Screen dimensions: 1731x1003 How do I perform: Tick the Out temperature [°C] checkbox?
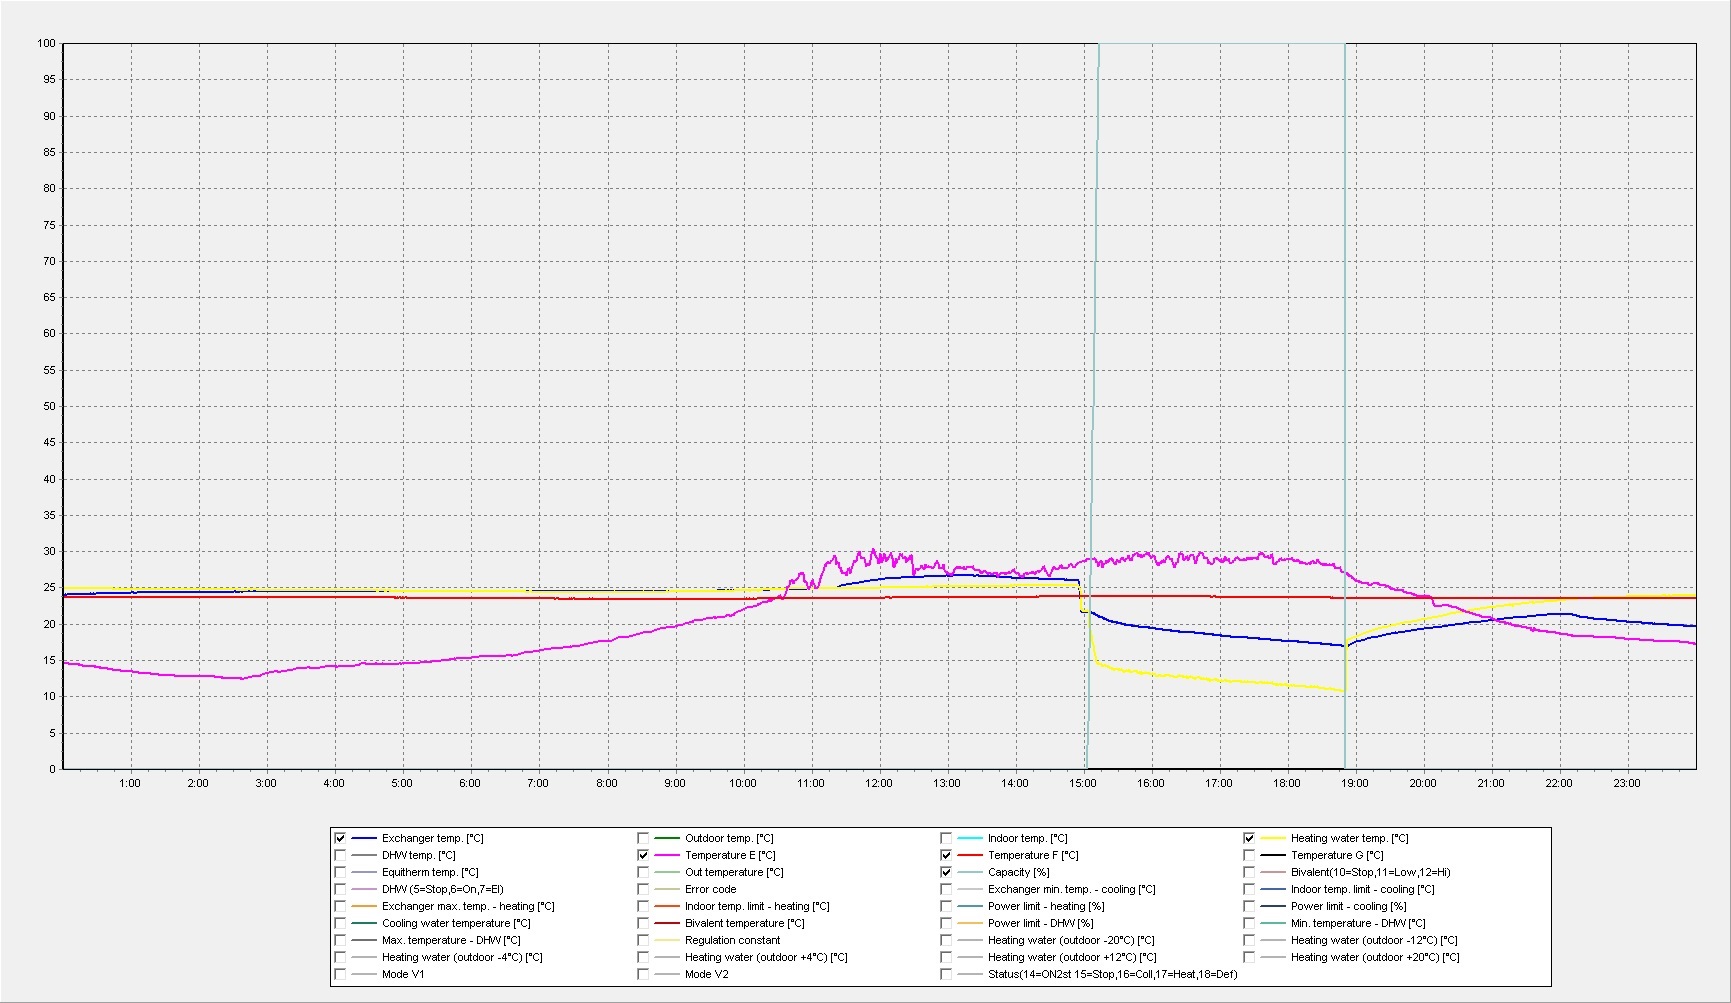pos(643,872)
